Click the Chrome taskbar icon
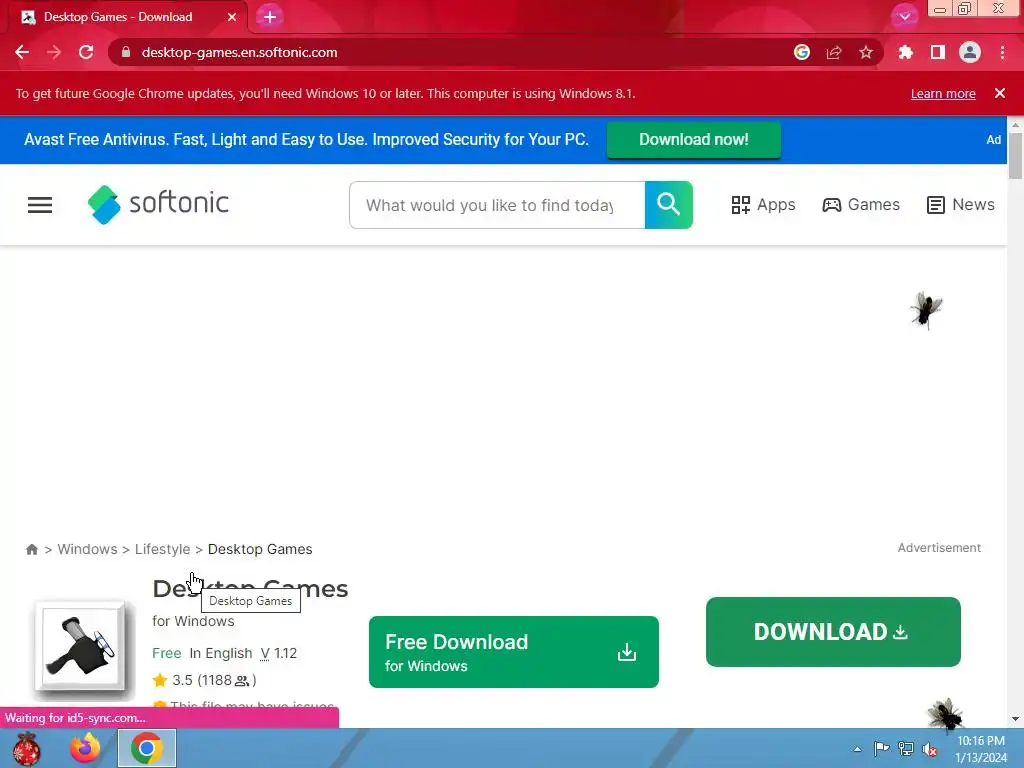1024x768 pixels. (147, 748)
